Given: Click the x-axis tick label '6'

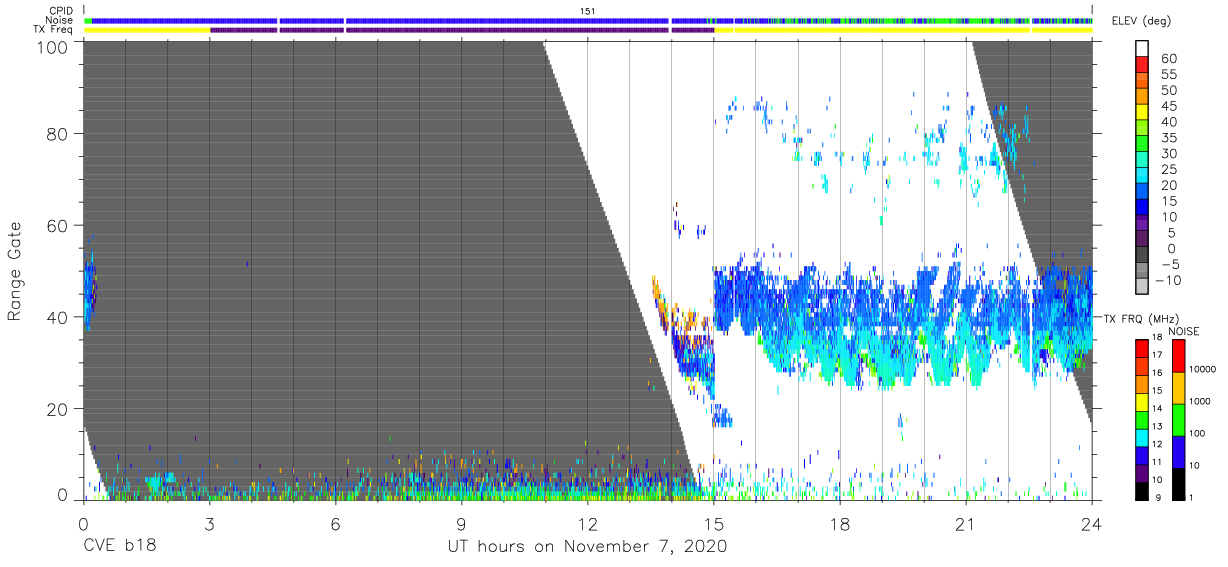Looking at the screenshot, I should click(x=335, y=522).
